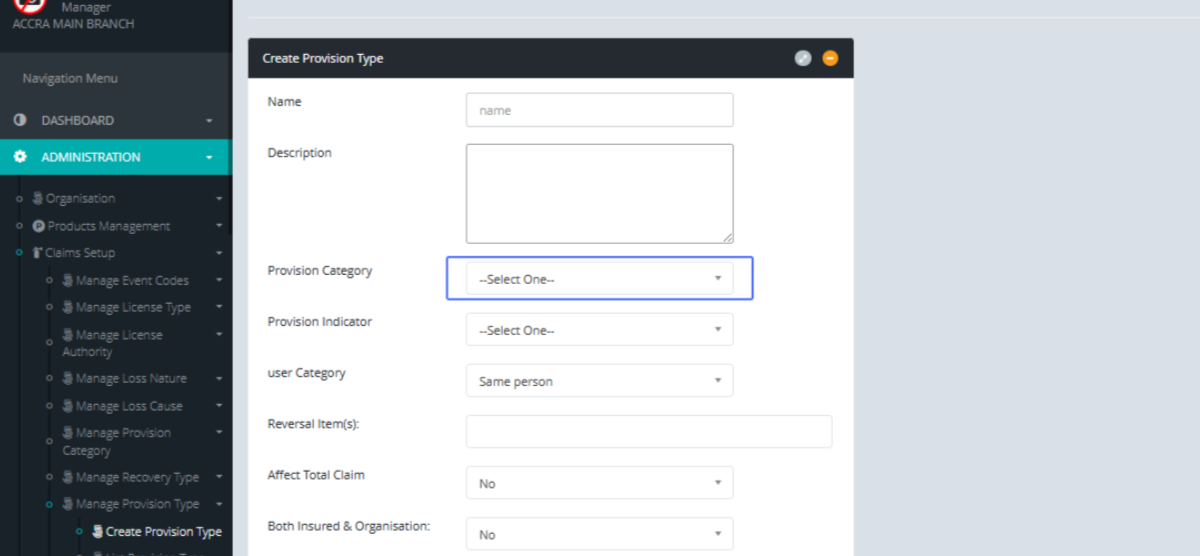Open the Provision Category dropdown
This screenshot has width=1200, height=556.
[x=599, y=279]
